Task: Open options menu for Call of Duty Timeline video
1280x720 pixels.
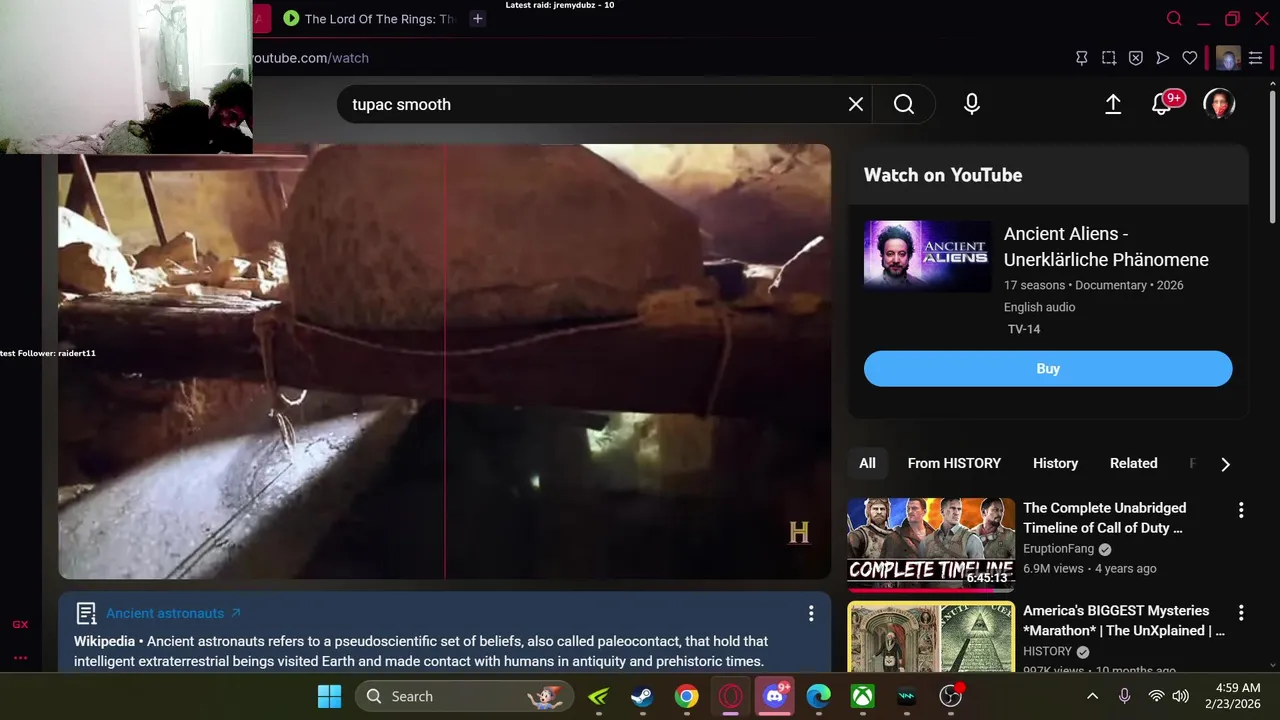Action: point(1241,510)
